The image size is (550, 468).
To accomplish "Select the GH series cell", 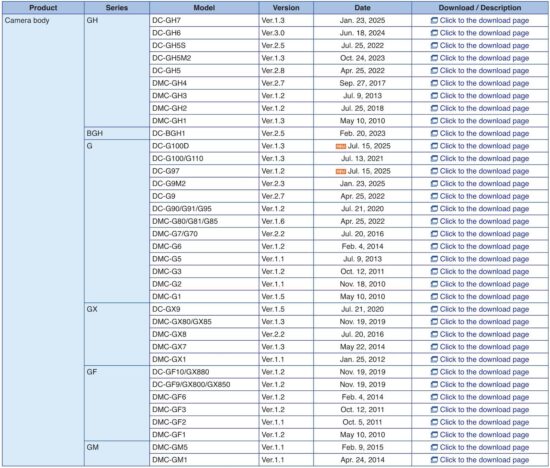I will [117, 71].
